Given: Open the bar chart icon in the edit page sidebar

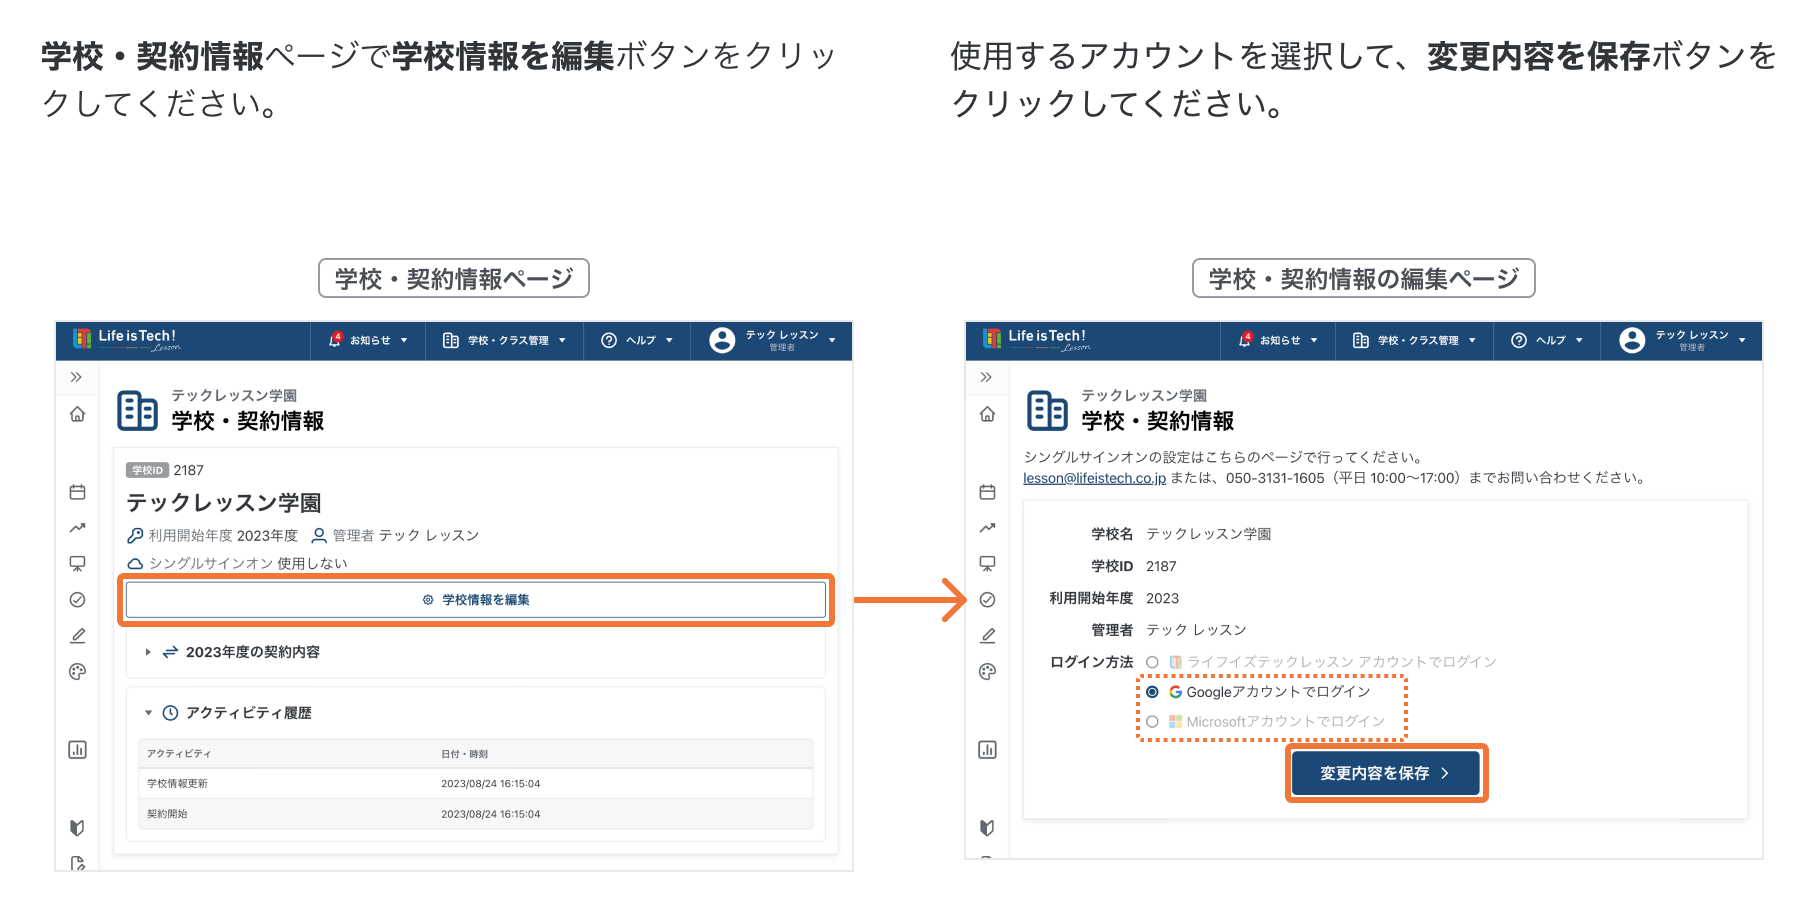Looking at the screenshot, I should click(987, 750).
